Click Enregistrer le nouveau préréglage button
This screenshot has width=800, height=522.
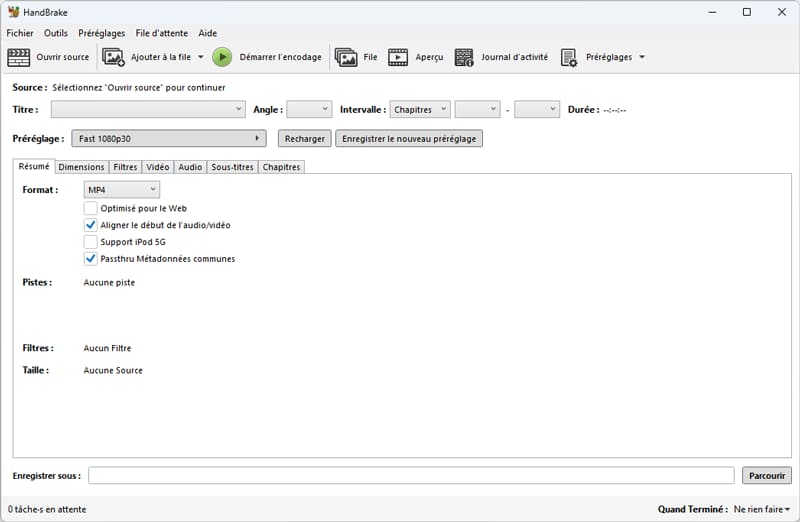tap(409, 139)
